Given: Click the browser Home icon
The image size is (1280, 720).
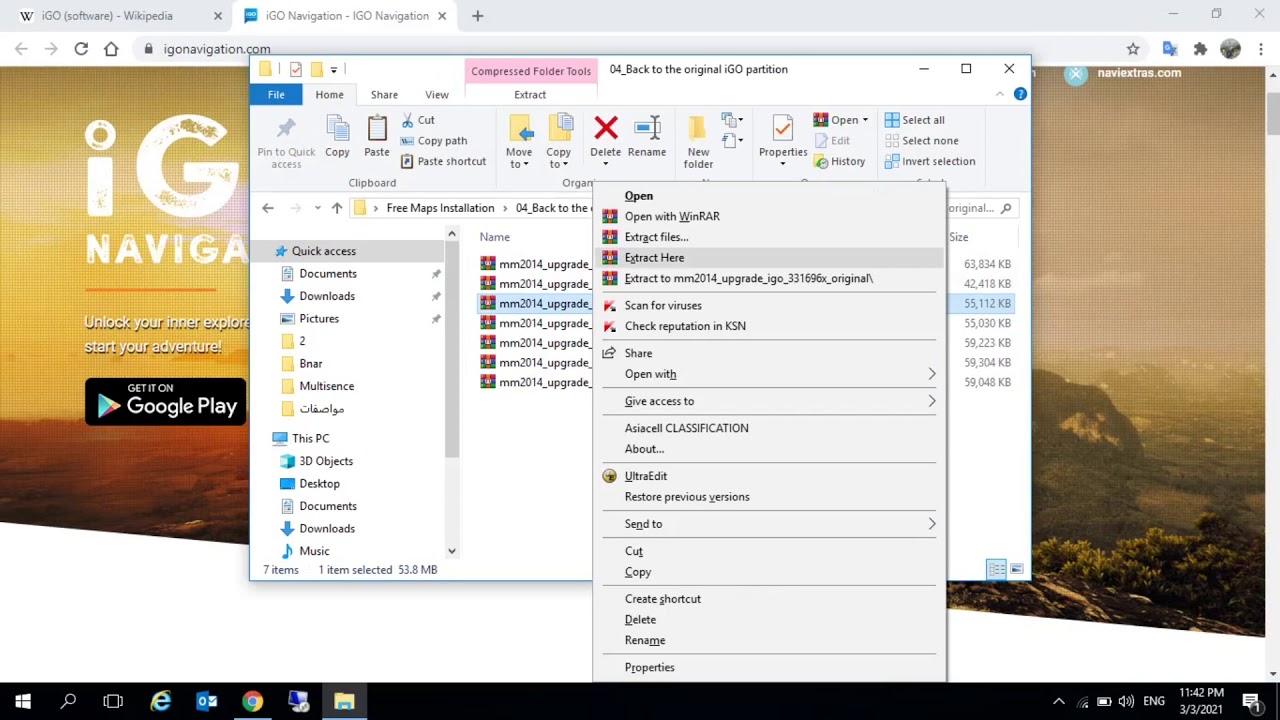Looking at the screenshot, I should pyautogui.click(x=111, y=48).
